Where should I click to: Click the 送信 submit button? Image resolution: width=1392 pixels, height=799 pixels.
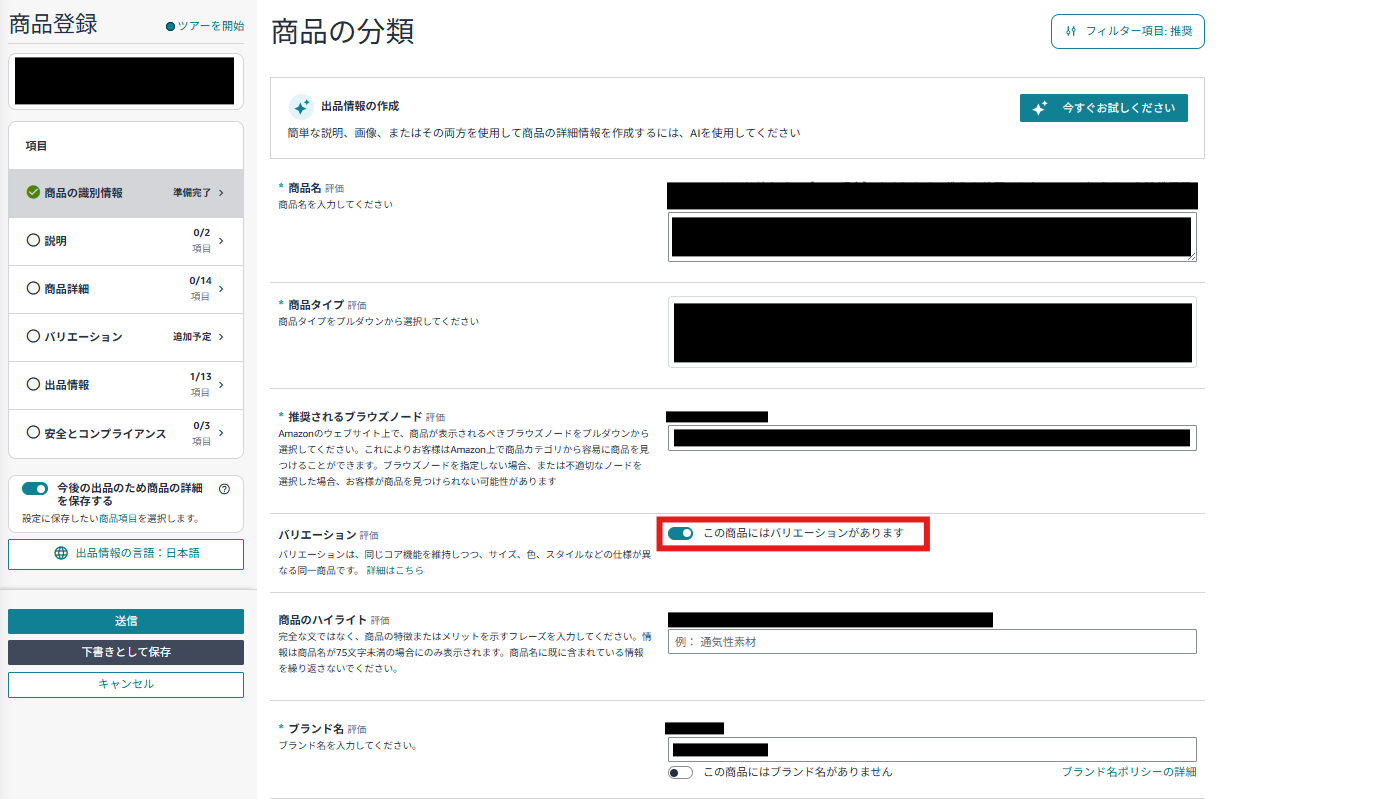(x=126, y=621)
